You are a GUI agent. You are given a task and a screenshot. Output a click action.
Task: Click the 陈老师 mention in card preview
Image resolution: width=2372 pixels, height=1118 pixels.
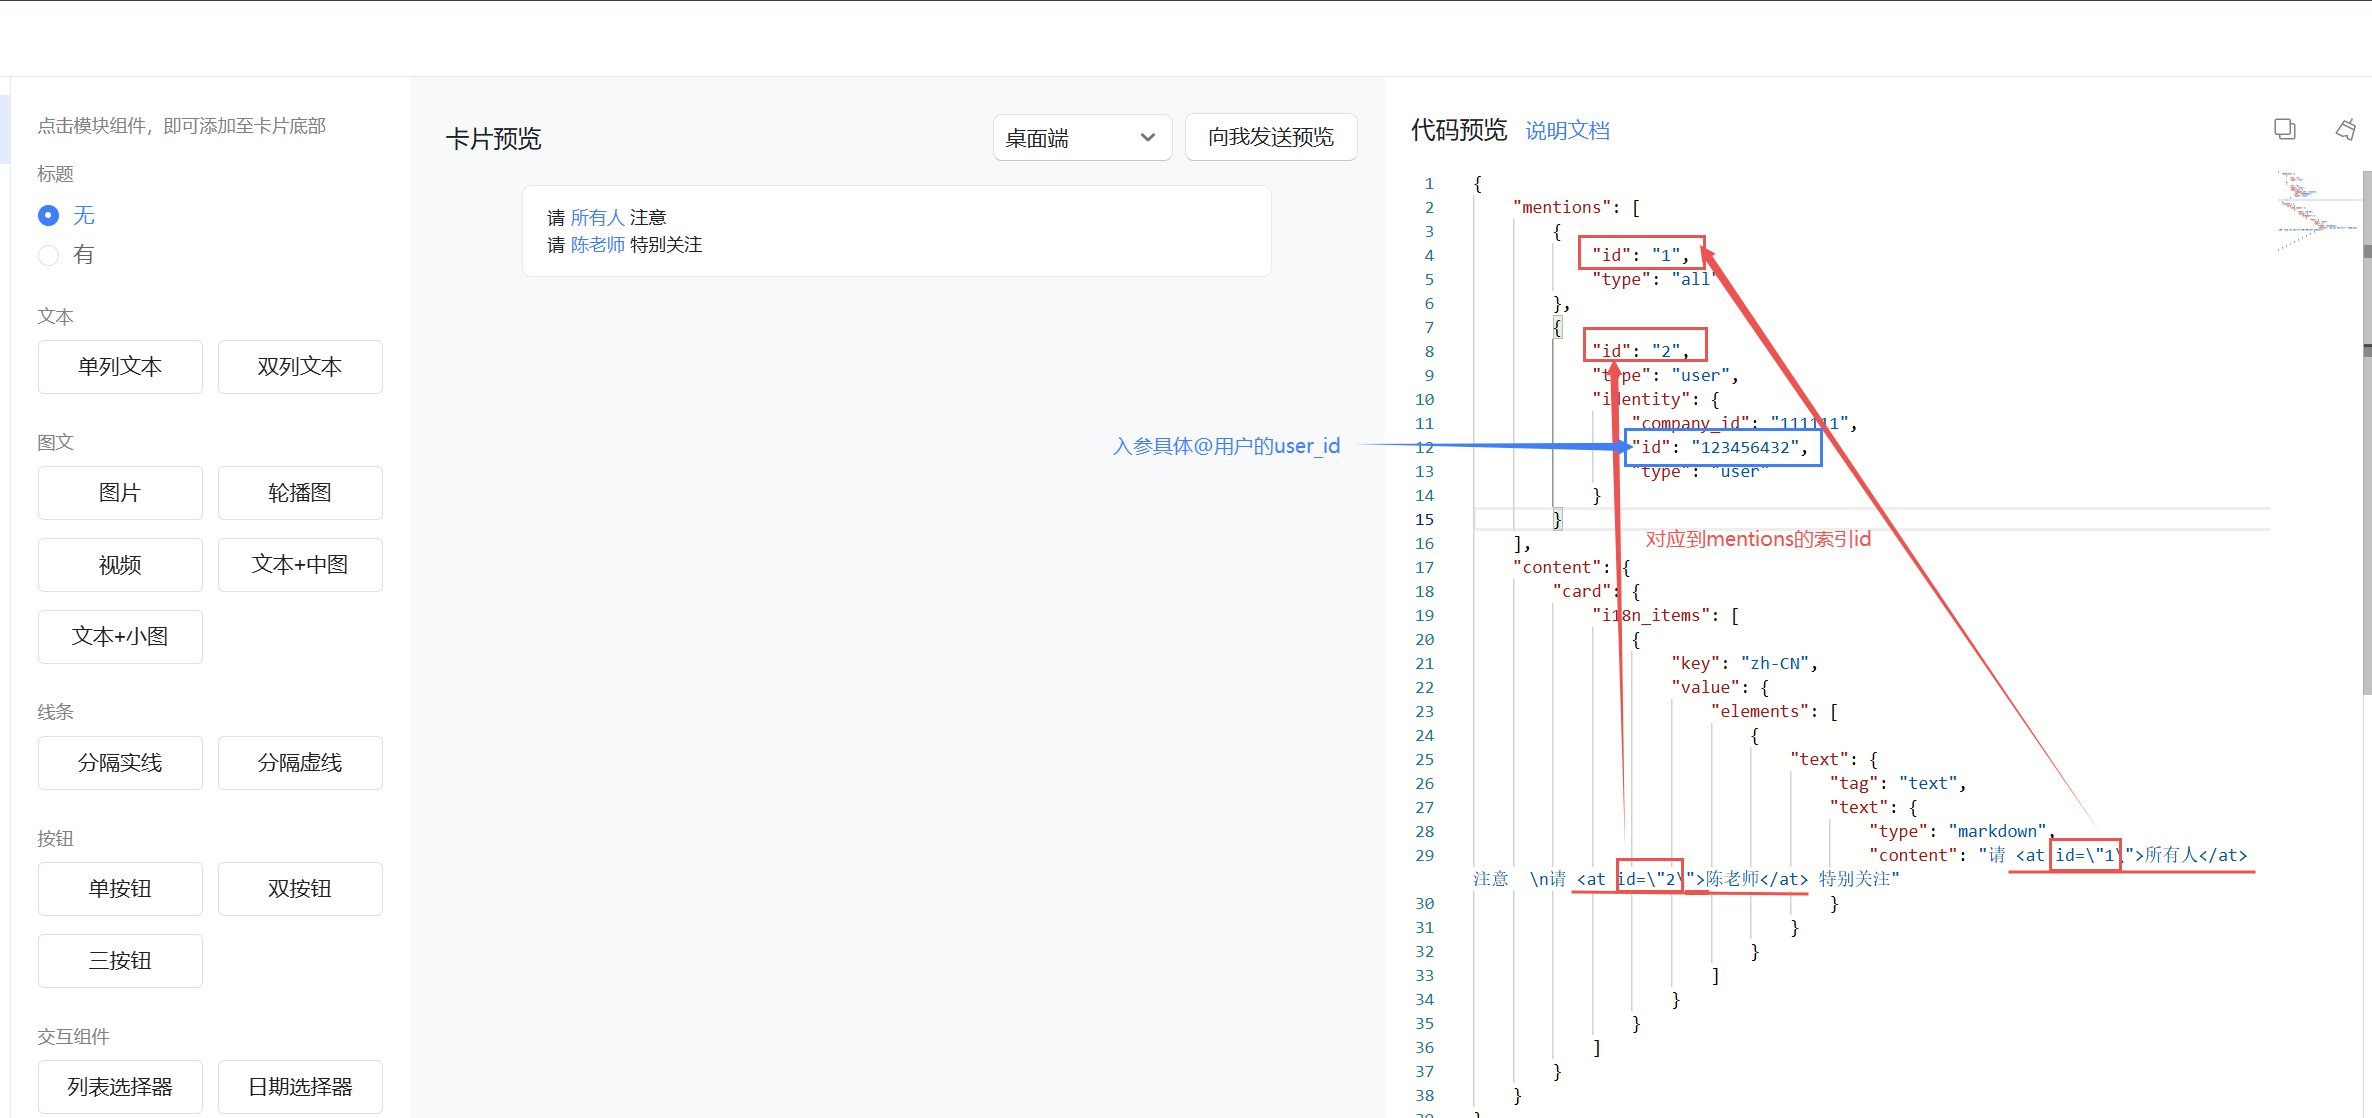coord(597,245)
